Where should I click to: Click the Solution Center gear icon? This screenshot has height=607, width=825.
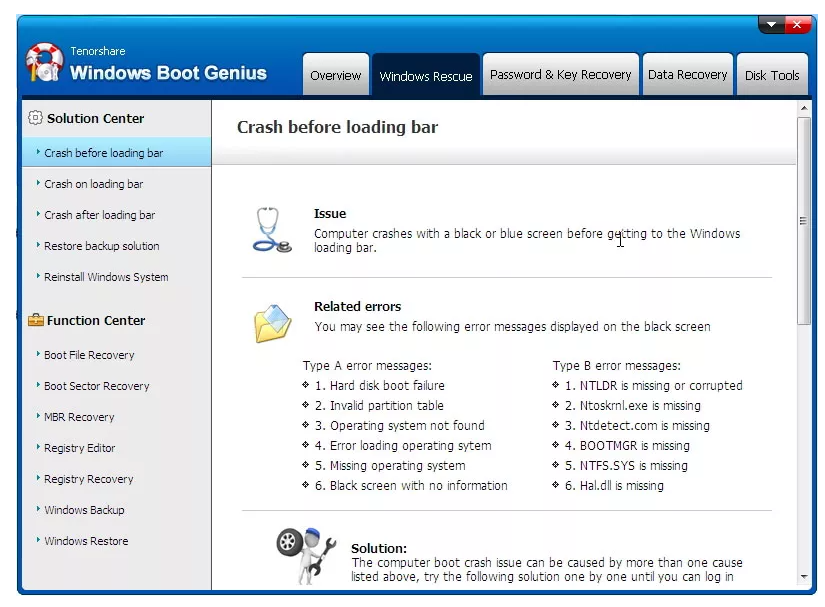[x=35, y=118]
